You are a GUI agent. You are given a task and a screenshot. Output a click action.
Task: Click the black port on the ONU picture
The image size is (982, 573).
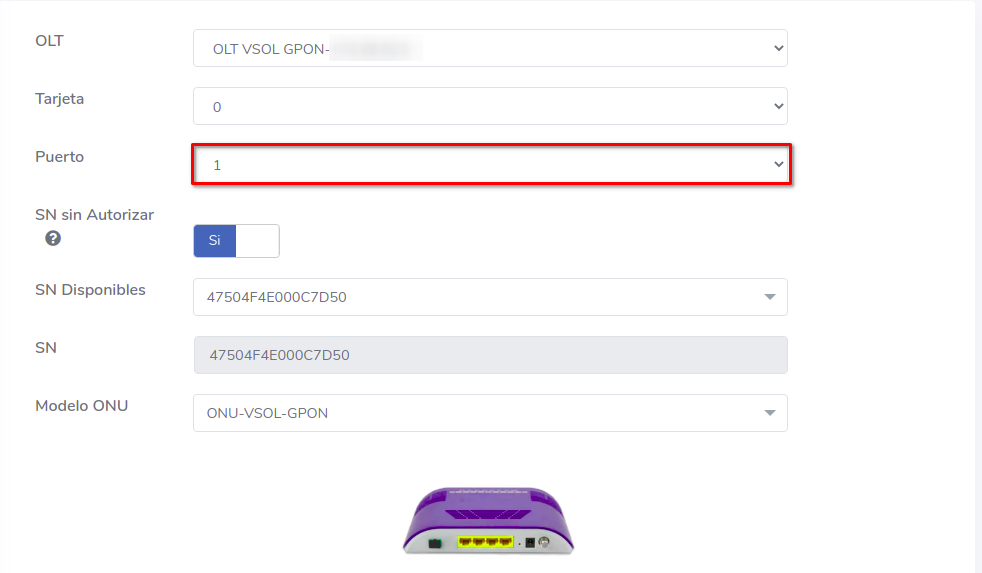[x=529, y=543]
